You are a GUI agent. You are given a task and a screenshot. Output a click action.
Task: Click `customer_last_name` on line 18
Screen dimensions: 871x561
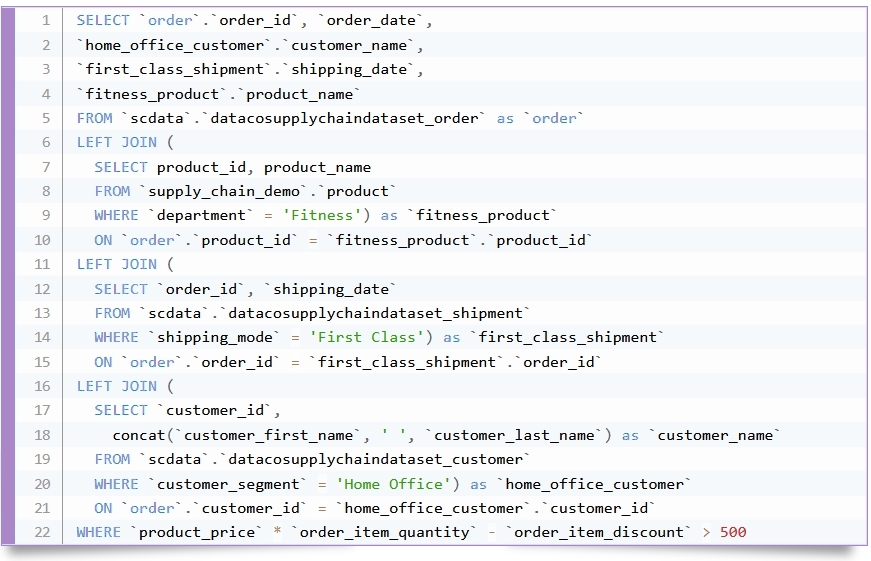tap(514, 435)
